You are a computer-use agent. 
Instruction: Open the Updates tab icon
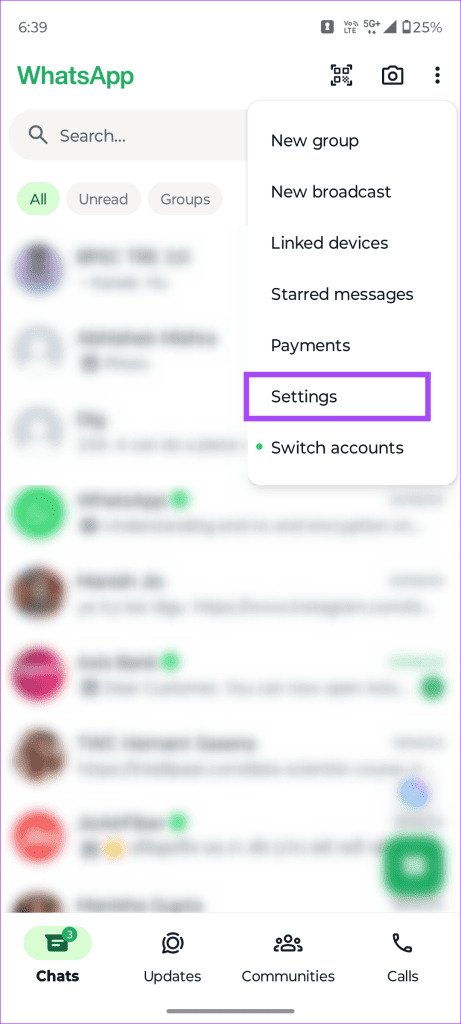[172, 944]
